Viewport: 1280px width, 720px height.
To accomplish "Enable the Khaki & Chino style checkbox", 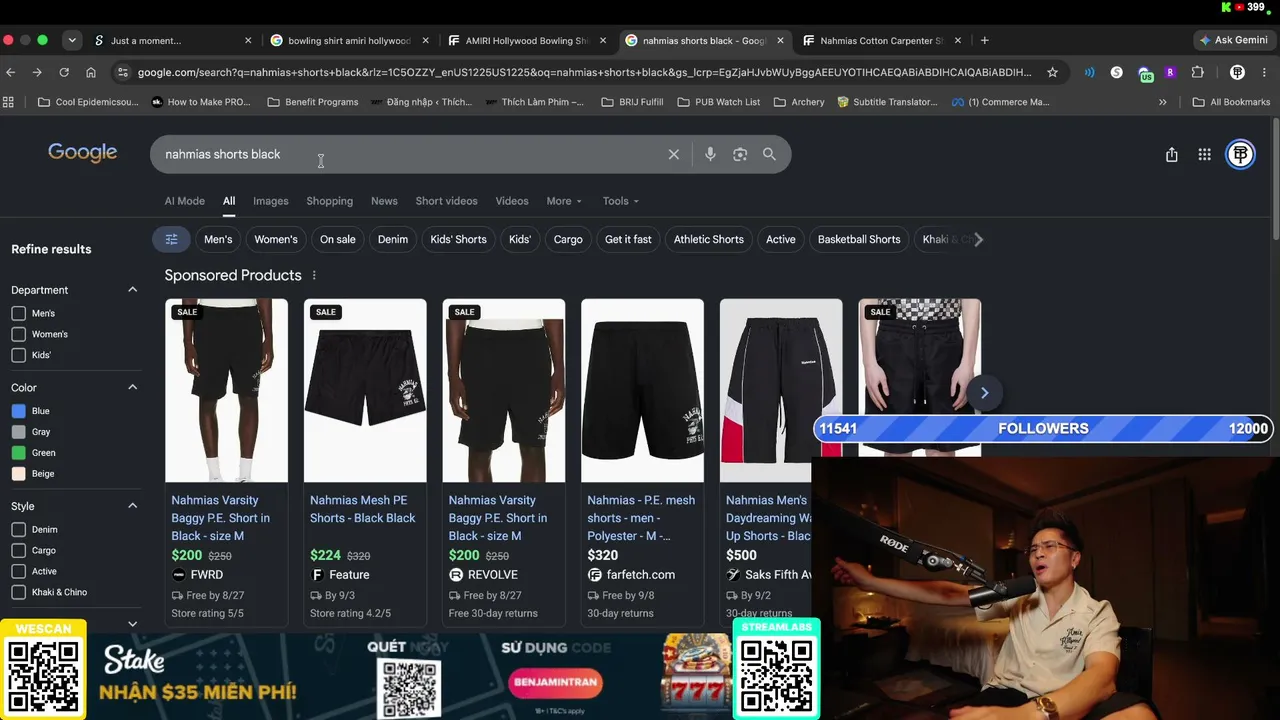I will (x=18, y=592).
